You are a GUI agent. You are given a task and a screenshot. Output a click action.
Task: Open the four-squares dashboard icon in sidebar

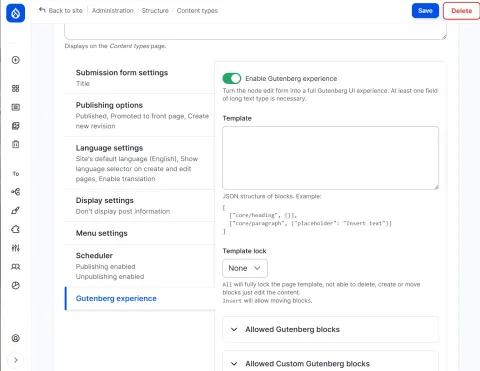(16, 88)
